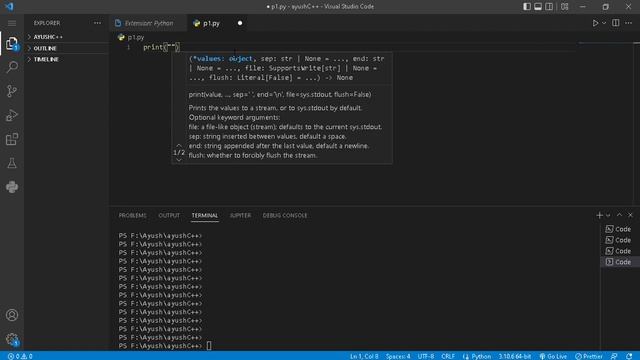Image resolution: width=640 pixels, height=360 pixels.
Task: Open the Extensions view
Action: click(x=12, y=139)
